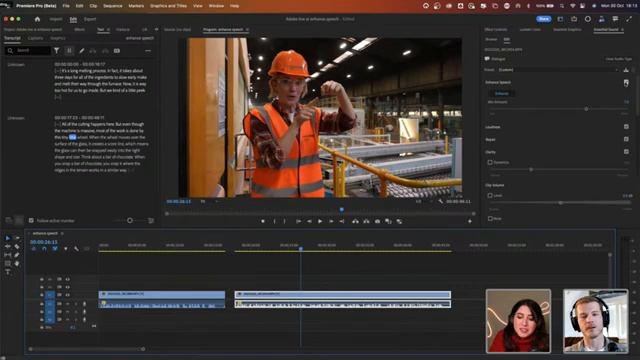Click the Play button in Program monitor
Image resolution: width=640 pixels, height=360 pixels.
tap(320, 221)
